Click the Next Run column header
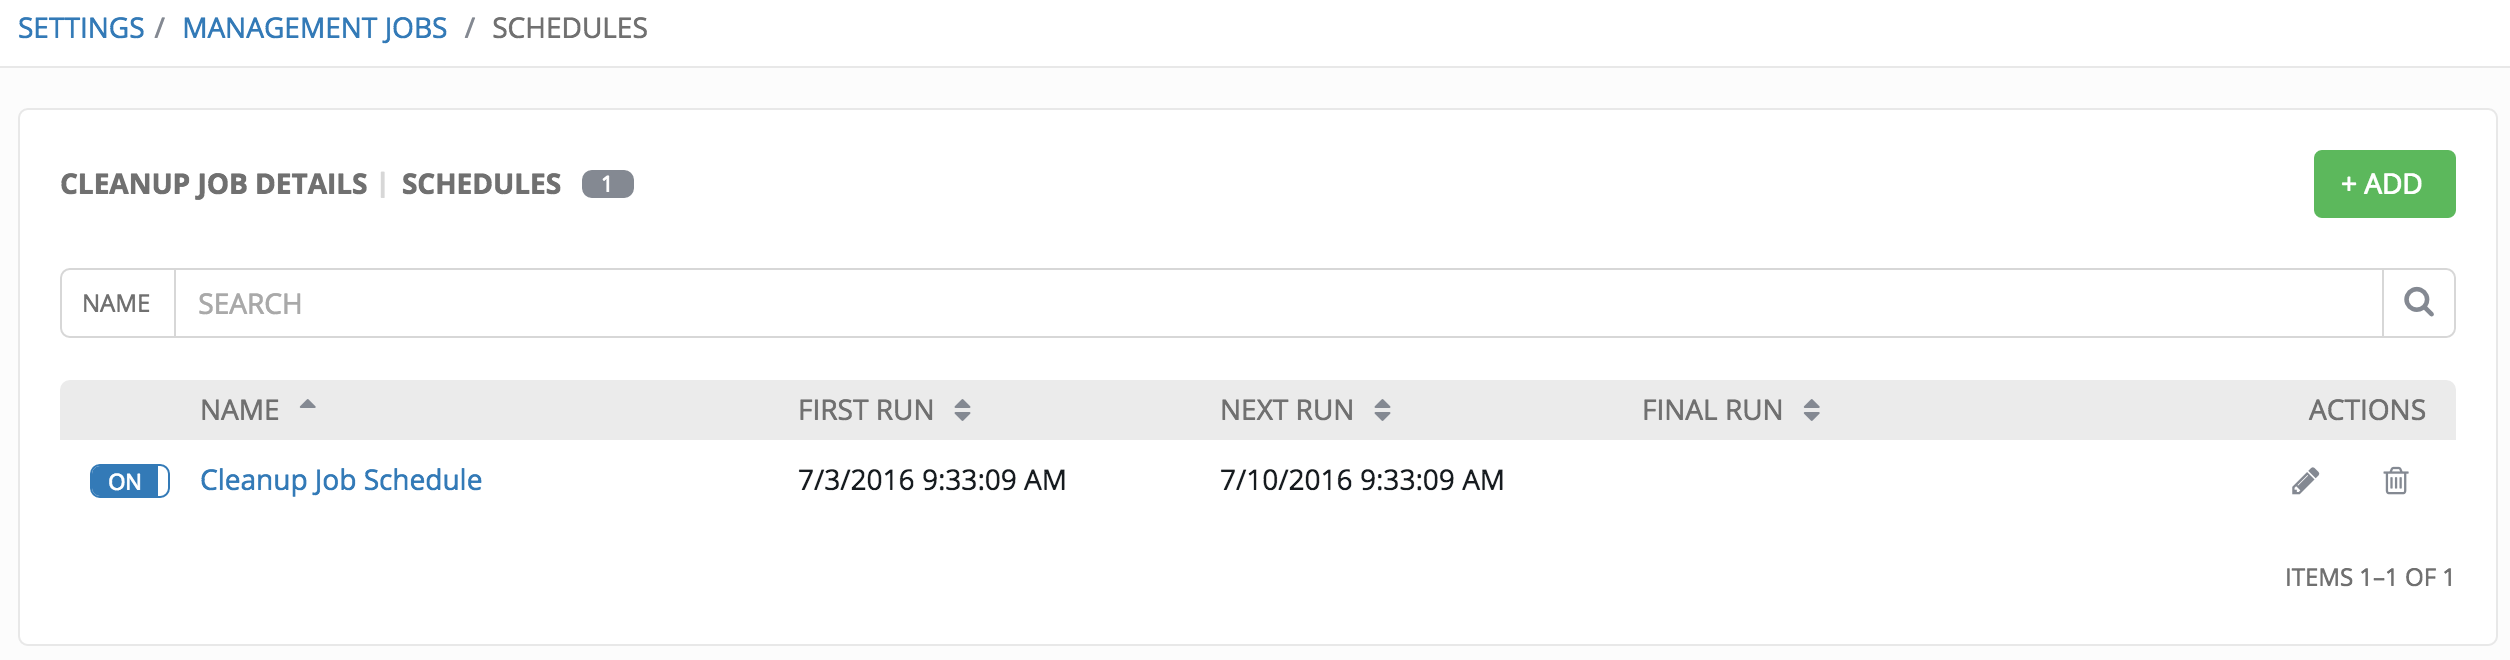The height and width of the screenshot is (660, 2510). click(1287, 410)
